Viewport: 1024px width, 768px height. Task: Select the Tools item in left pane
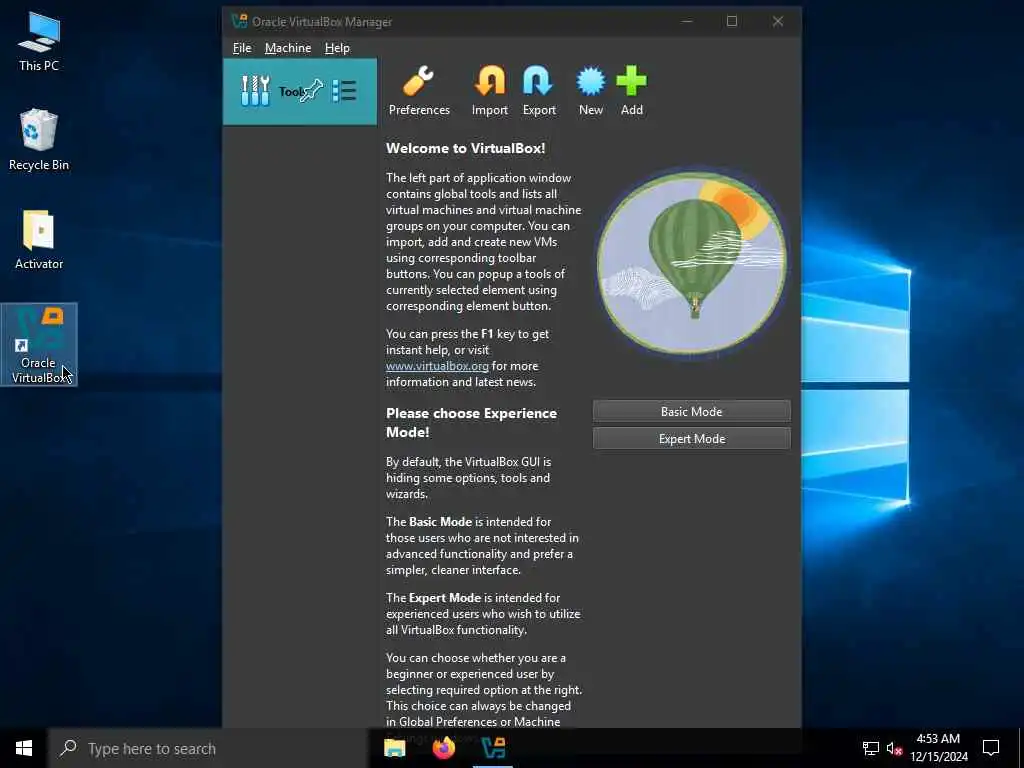pyautogui.click(x=300, y=91)
